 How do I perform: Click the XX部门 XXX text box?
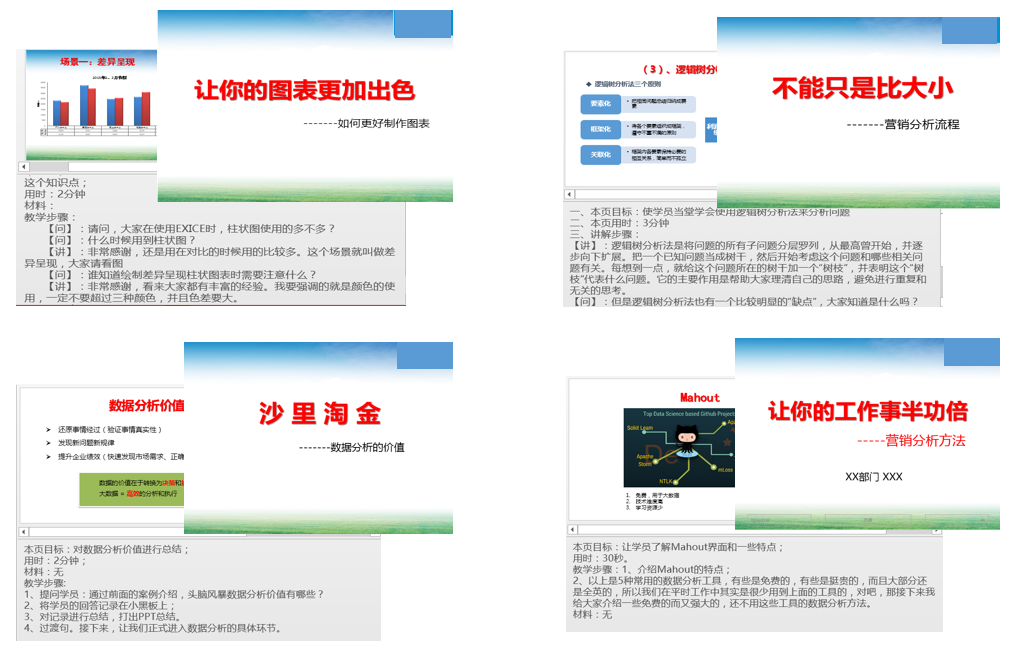coord(873,477)
